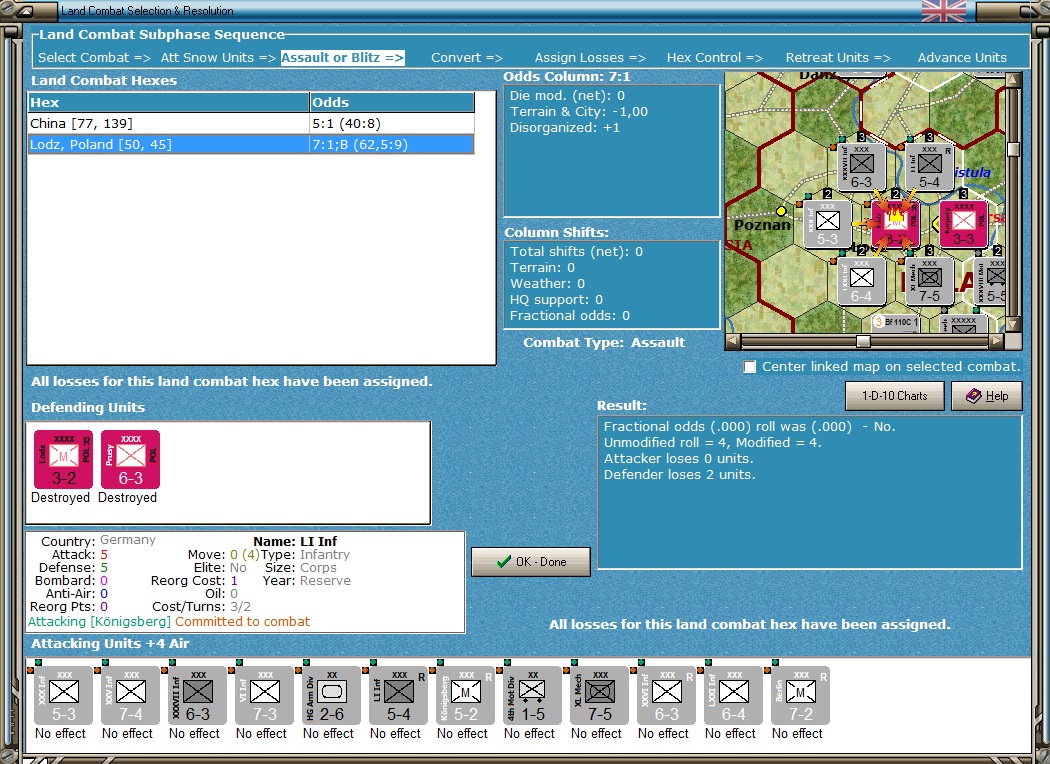The height and width of the screenshot is (764, 1050).
Task: Click the attacked Lodz unit on the map
Action: pos(895,224)
